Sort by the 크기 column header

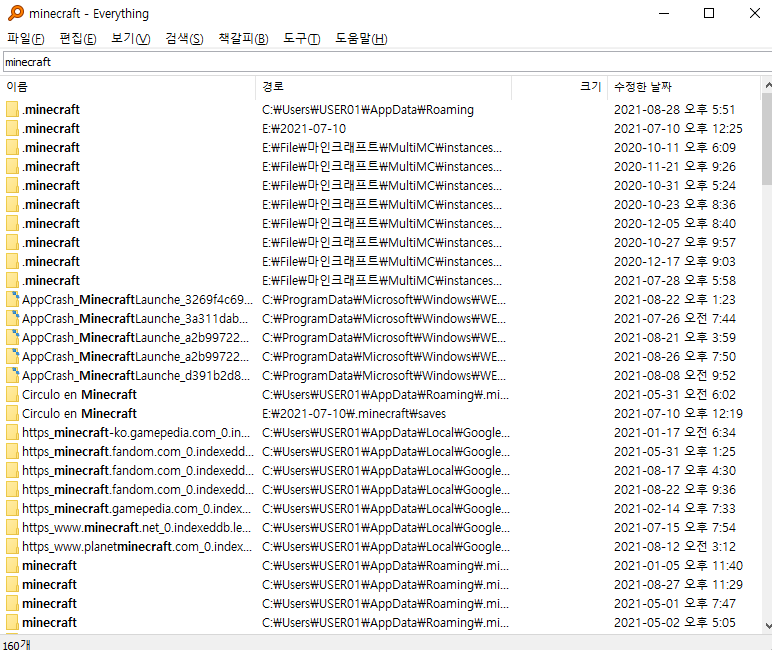559,87
